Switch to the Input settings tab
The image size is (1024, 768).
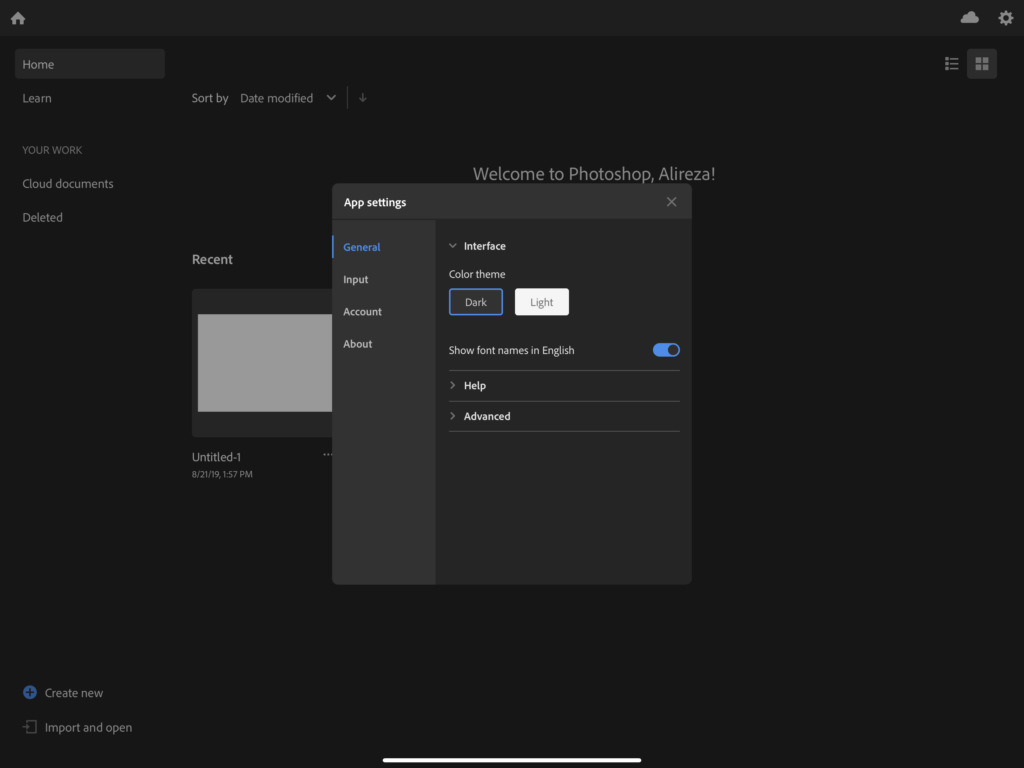355,279
